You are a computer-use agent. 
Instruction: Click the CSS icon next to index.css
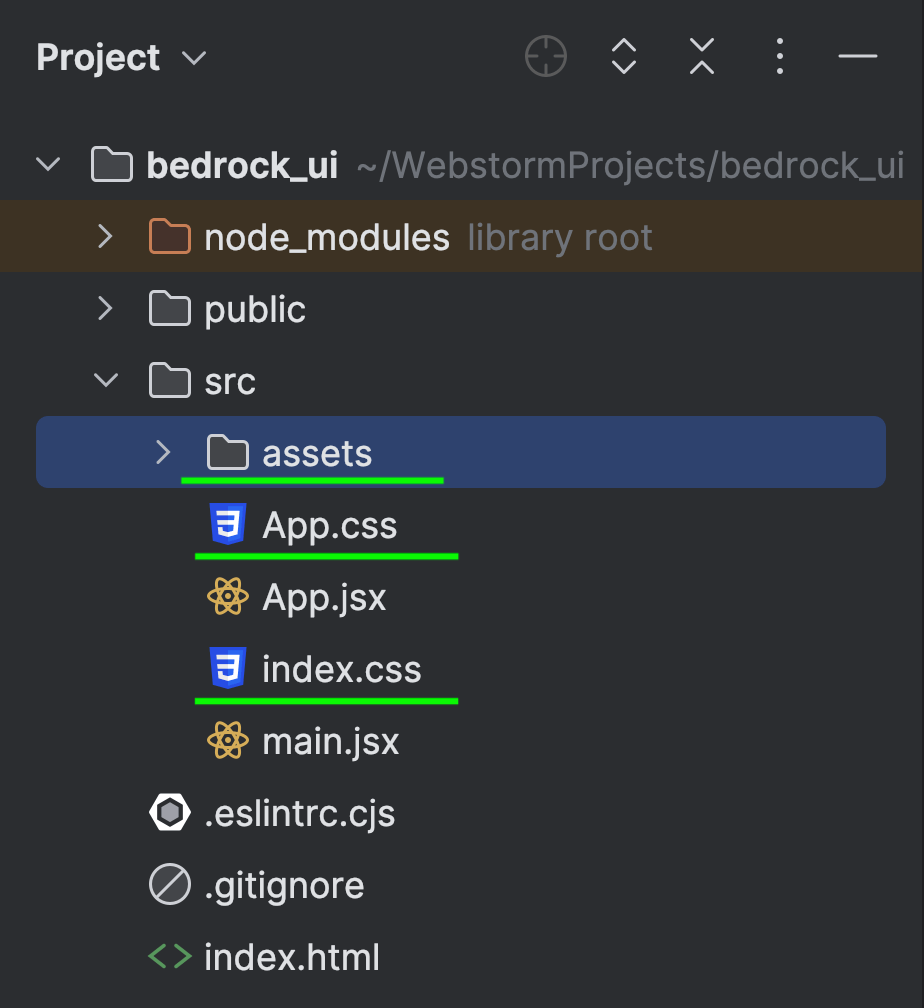tap(227, 669)
